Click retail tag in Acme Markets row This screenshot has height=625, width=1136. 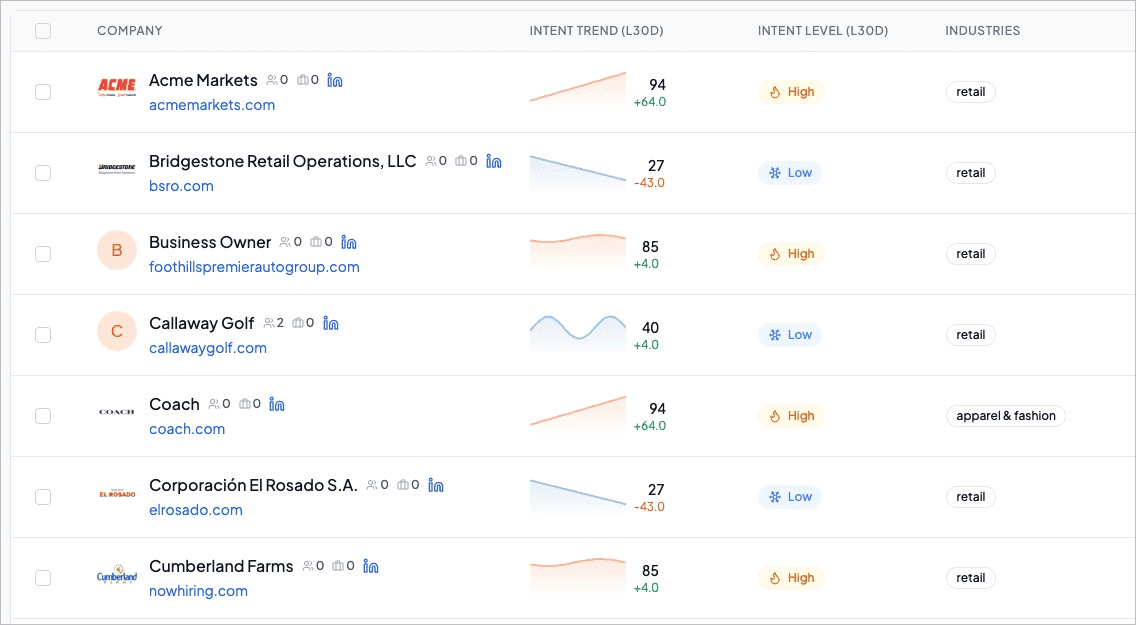tap(970, 92)
